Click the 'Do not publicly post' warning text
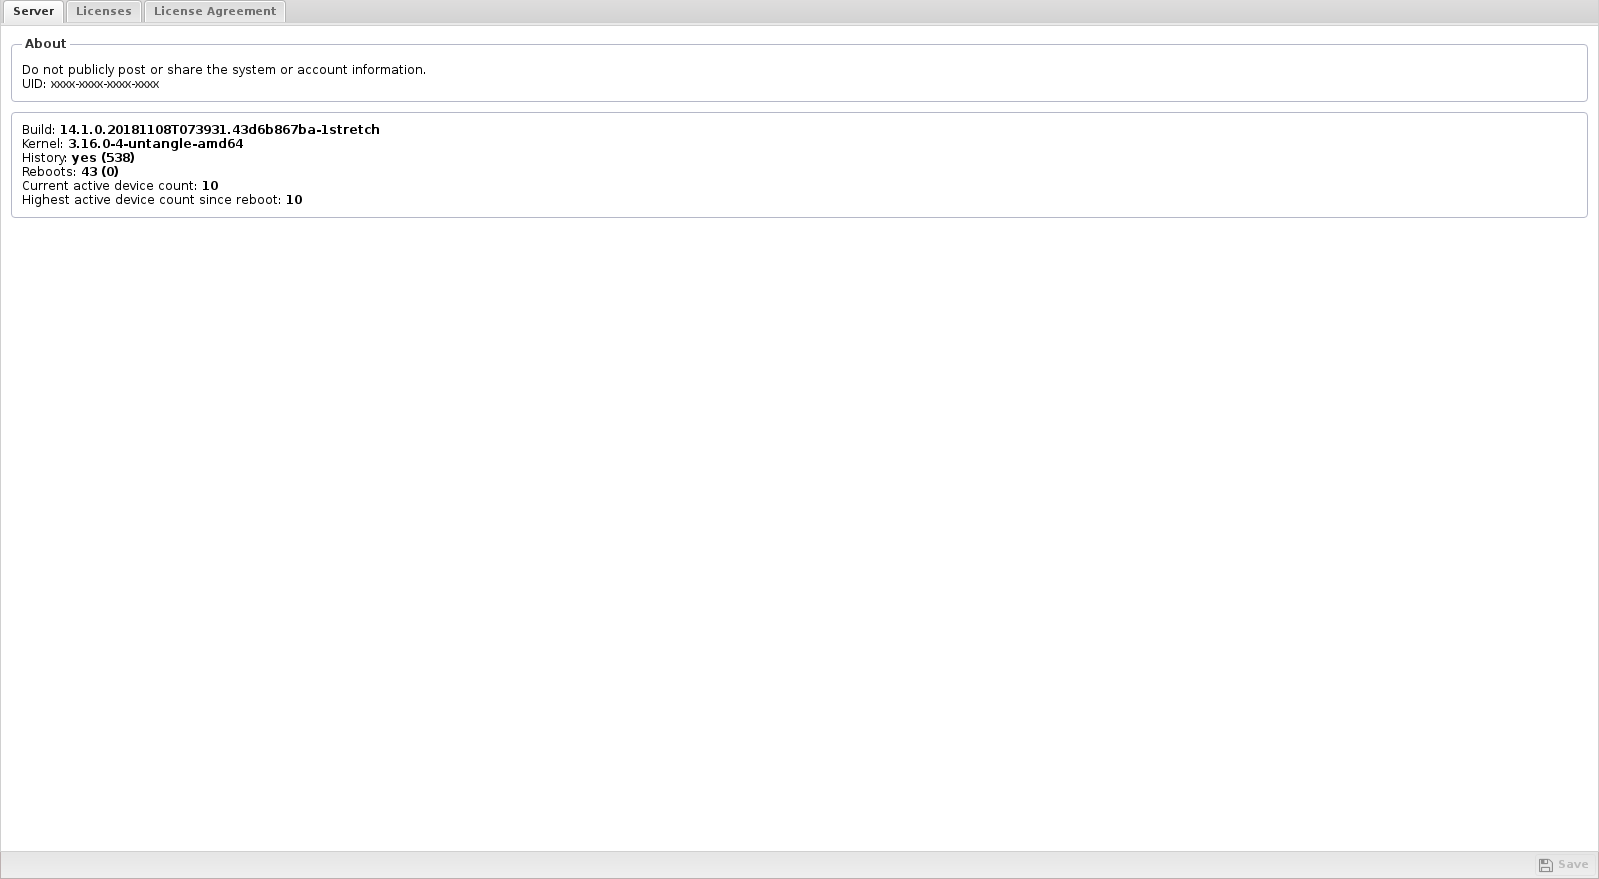 [224, 70]
